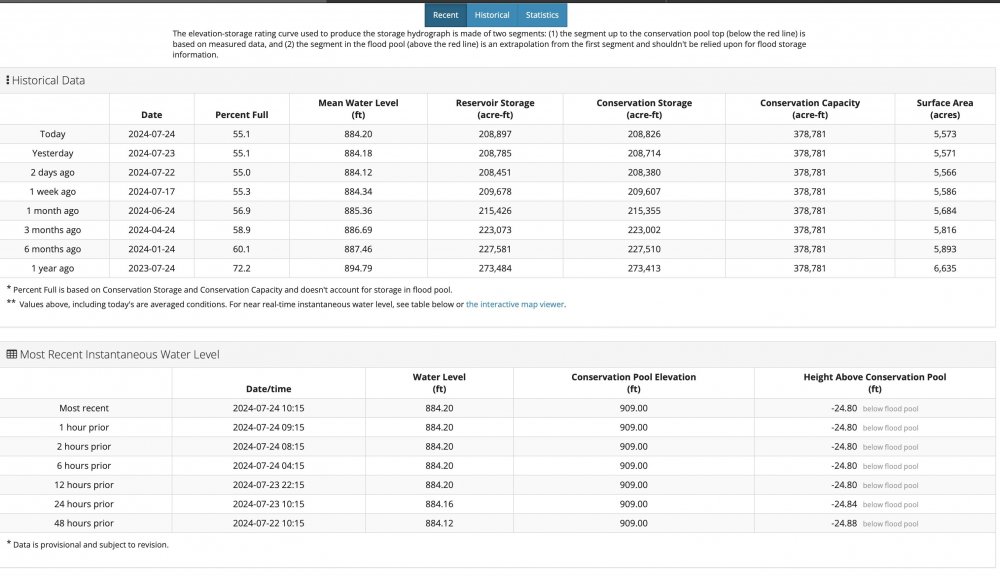
Task: Click the Surface Area column header
Action: [x=944, y=109]
